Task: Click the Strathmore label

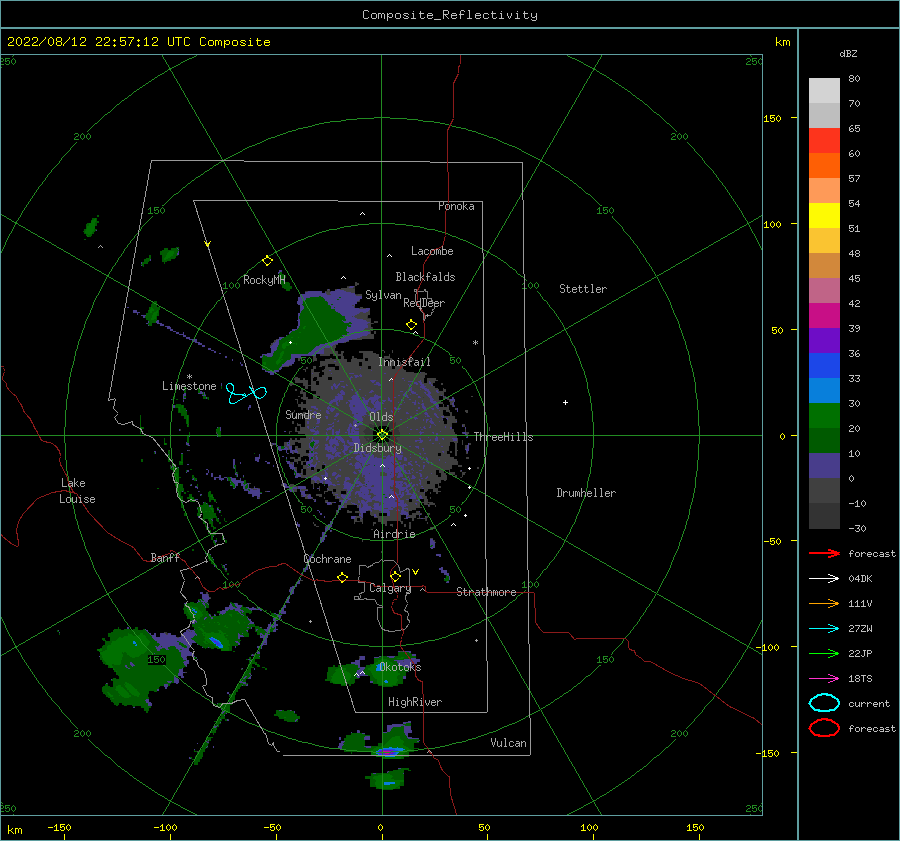Action: click(486, 592)
